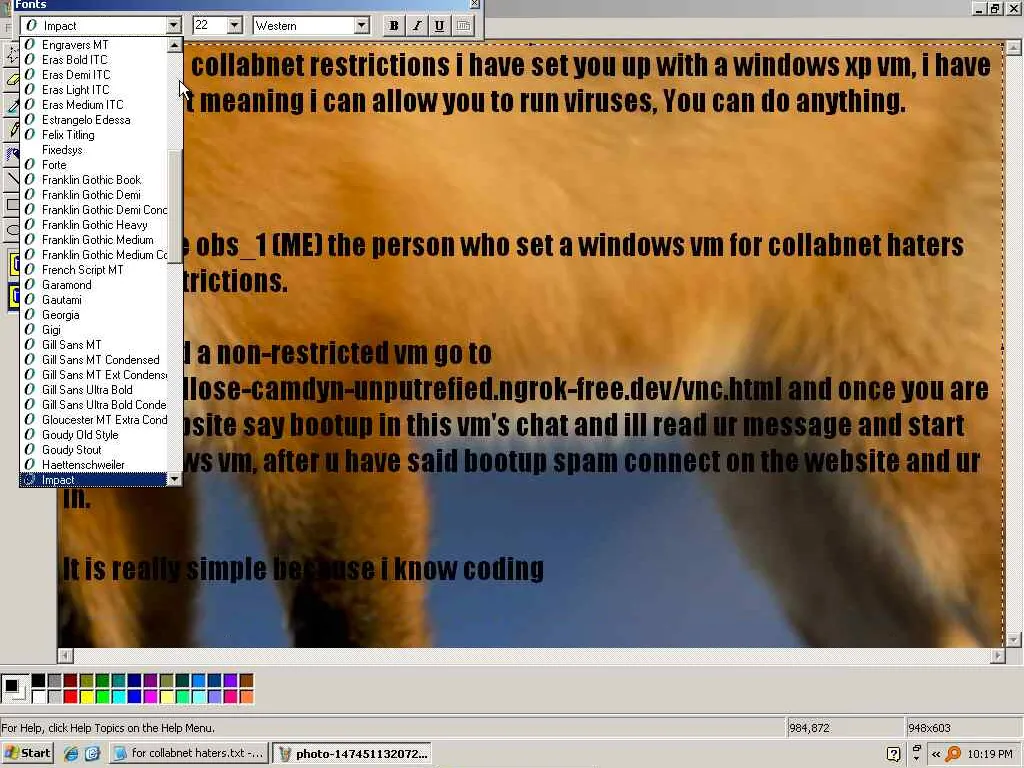This screenshot has height=768, width=1024.
Task: Select Gill Sans Ultra Bold font
Action: pos(93,390)
